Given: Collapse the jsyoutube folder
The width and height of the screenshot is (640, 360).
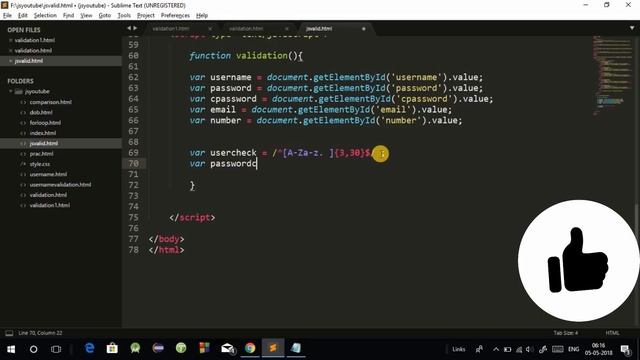Looking at the screenshot, I should [x=11, y=91].
